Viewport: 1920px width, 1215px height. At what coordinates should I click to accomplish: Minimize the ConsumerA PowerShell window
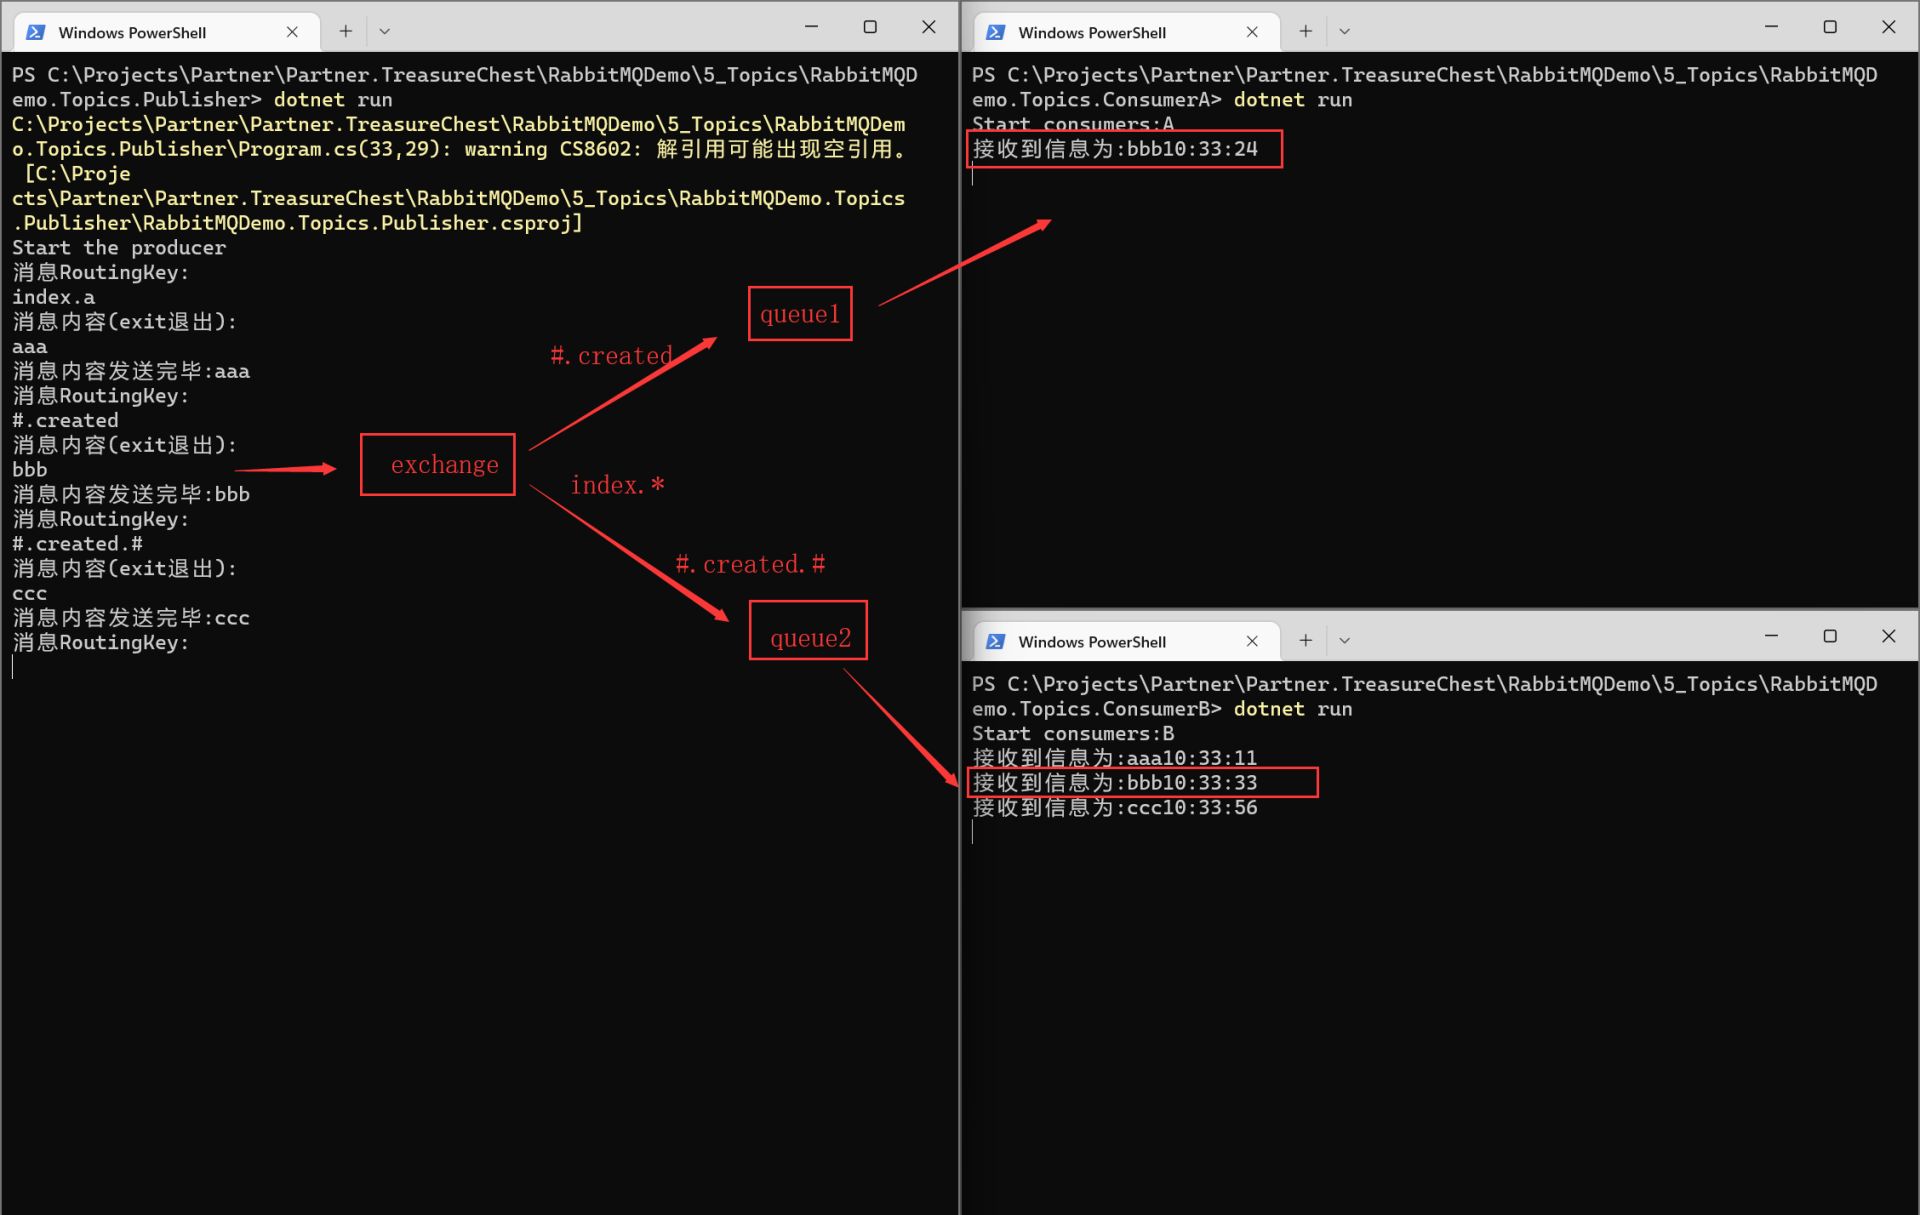coord(1771,27)
